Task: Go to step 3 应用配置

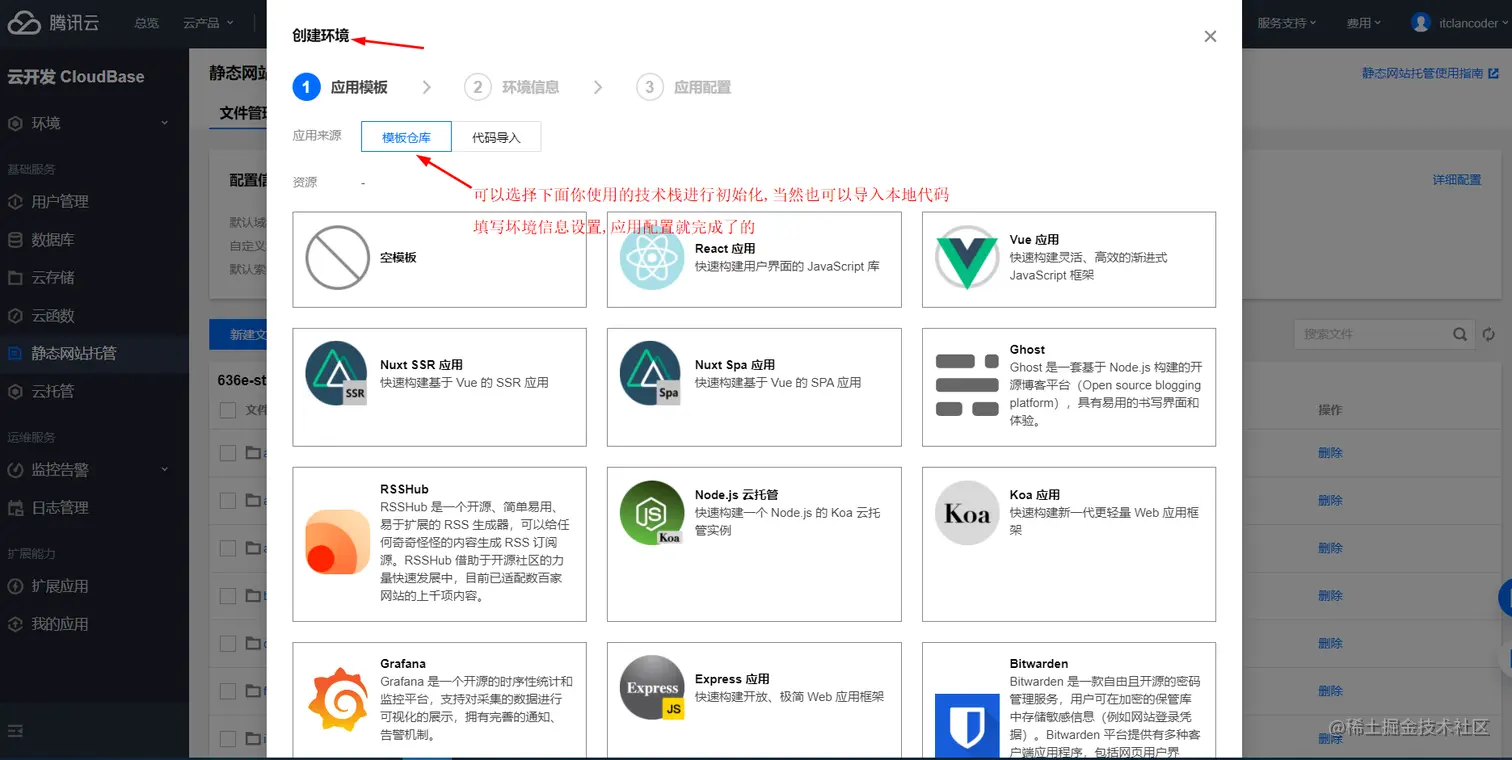Action: (684, 87)
